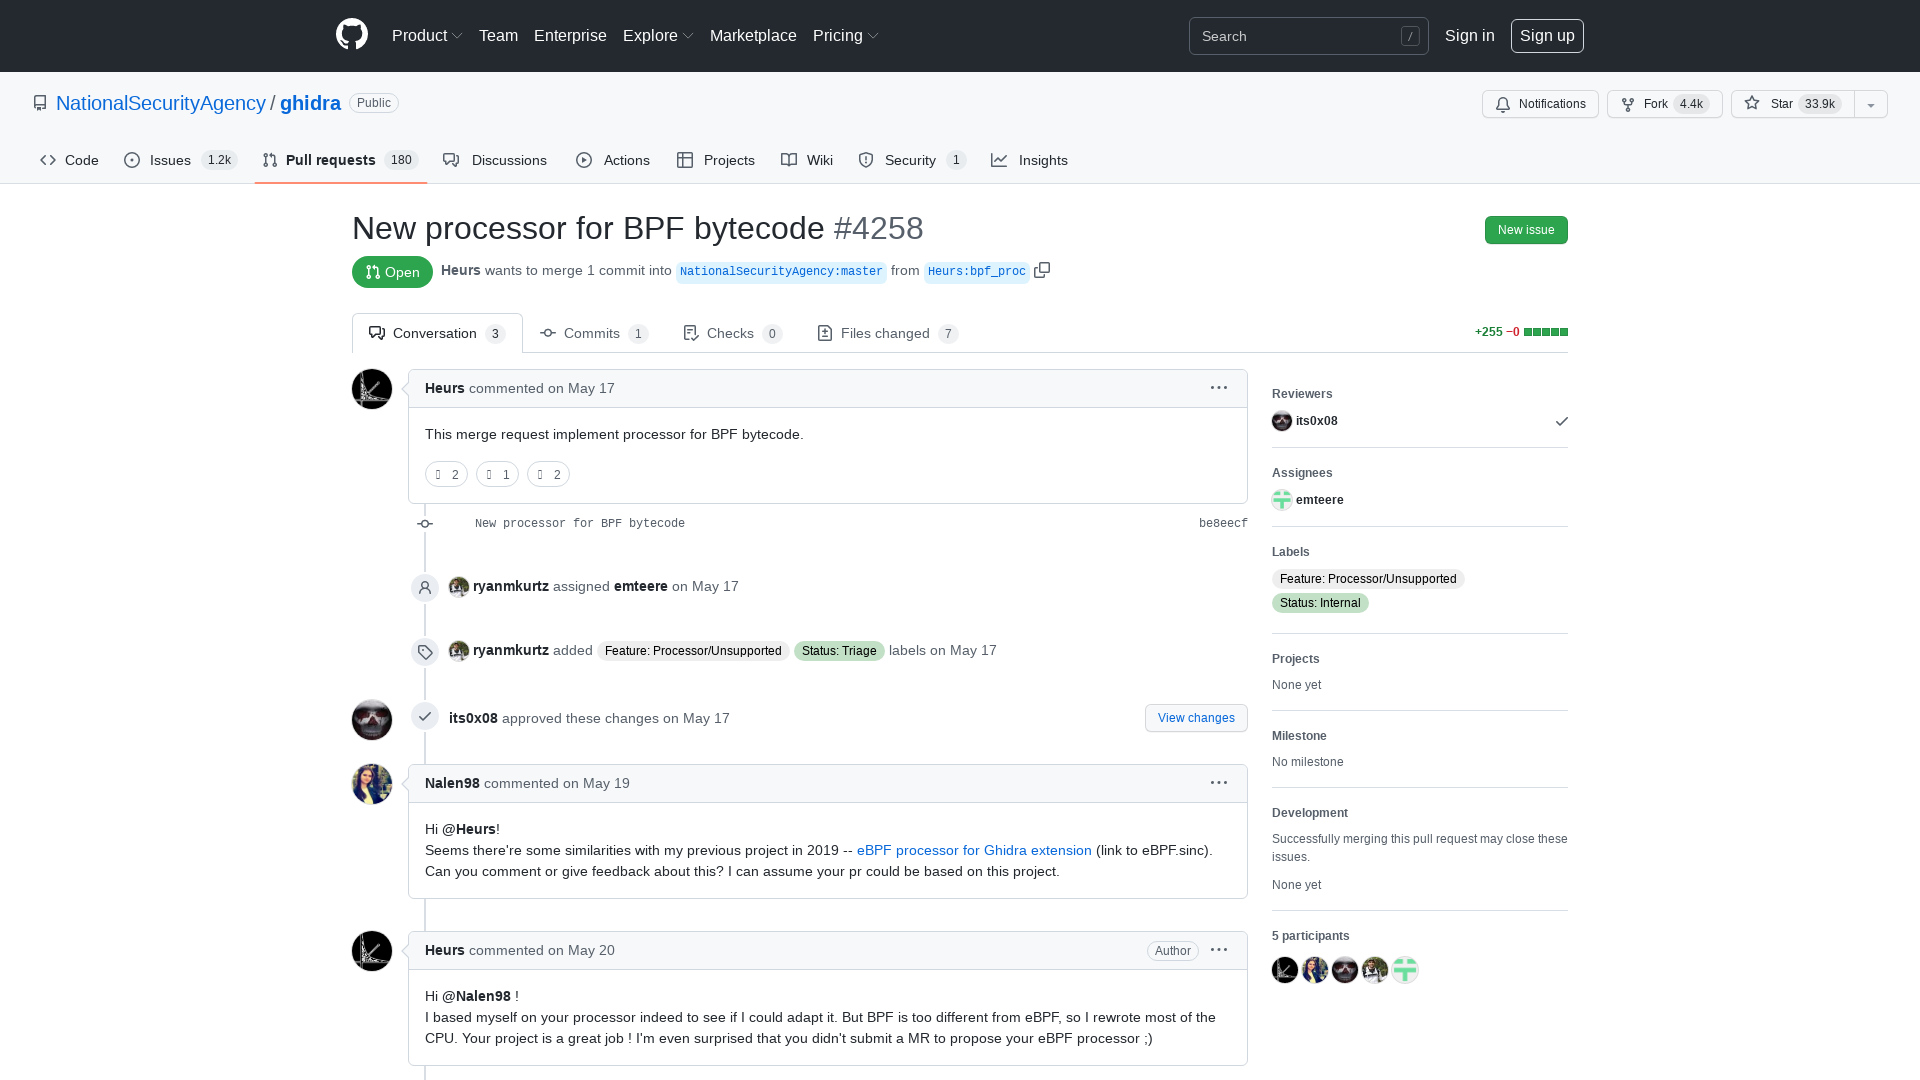1920x1080 pixels.
Task: Click Nalen98 avatar beside May 19 comment
Action: click(372, 784)
